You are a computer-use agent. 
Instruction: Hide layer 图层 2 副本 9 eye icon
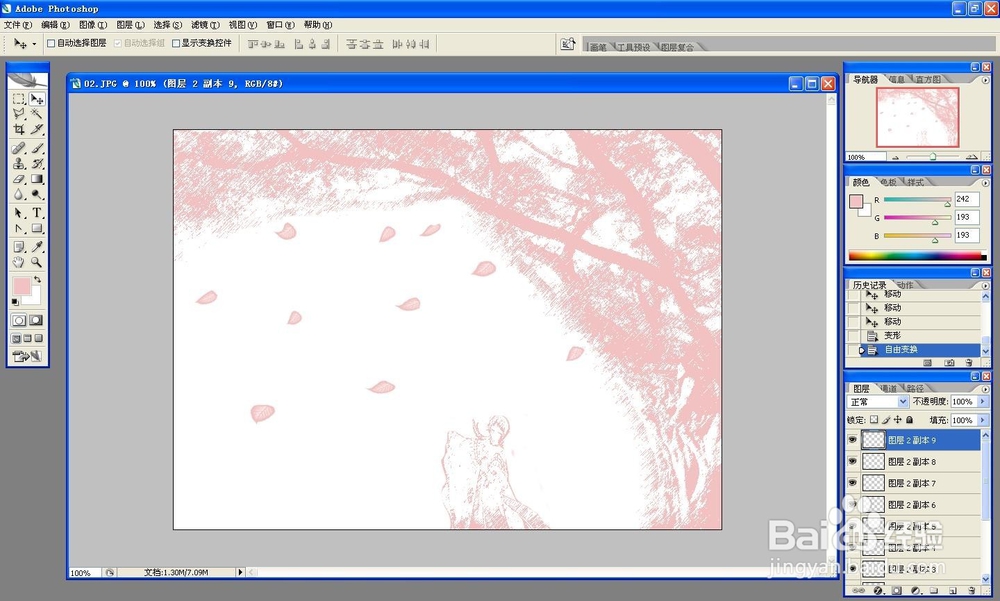coord(853,440)
